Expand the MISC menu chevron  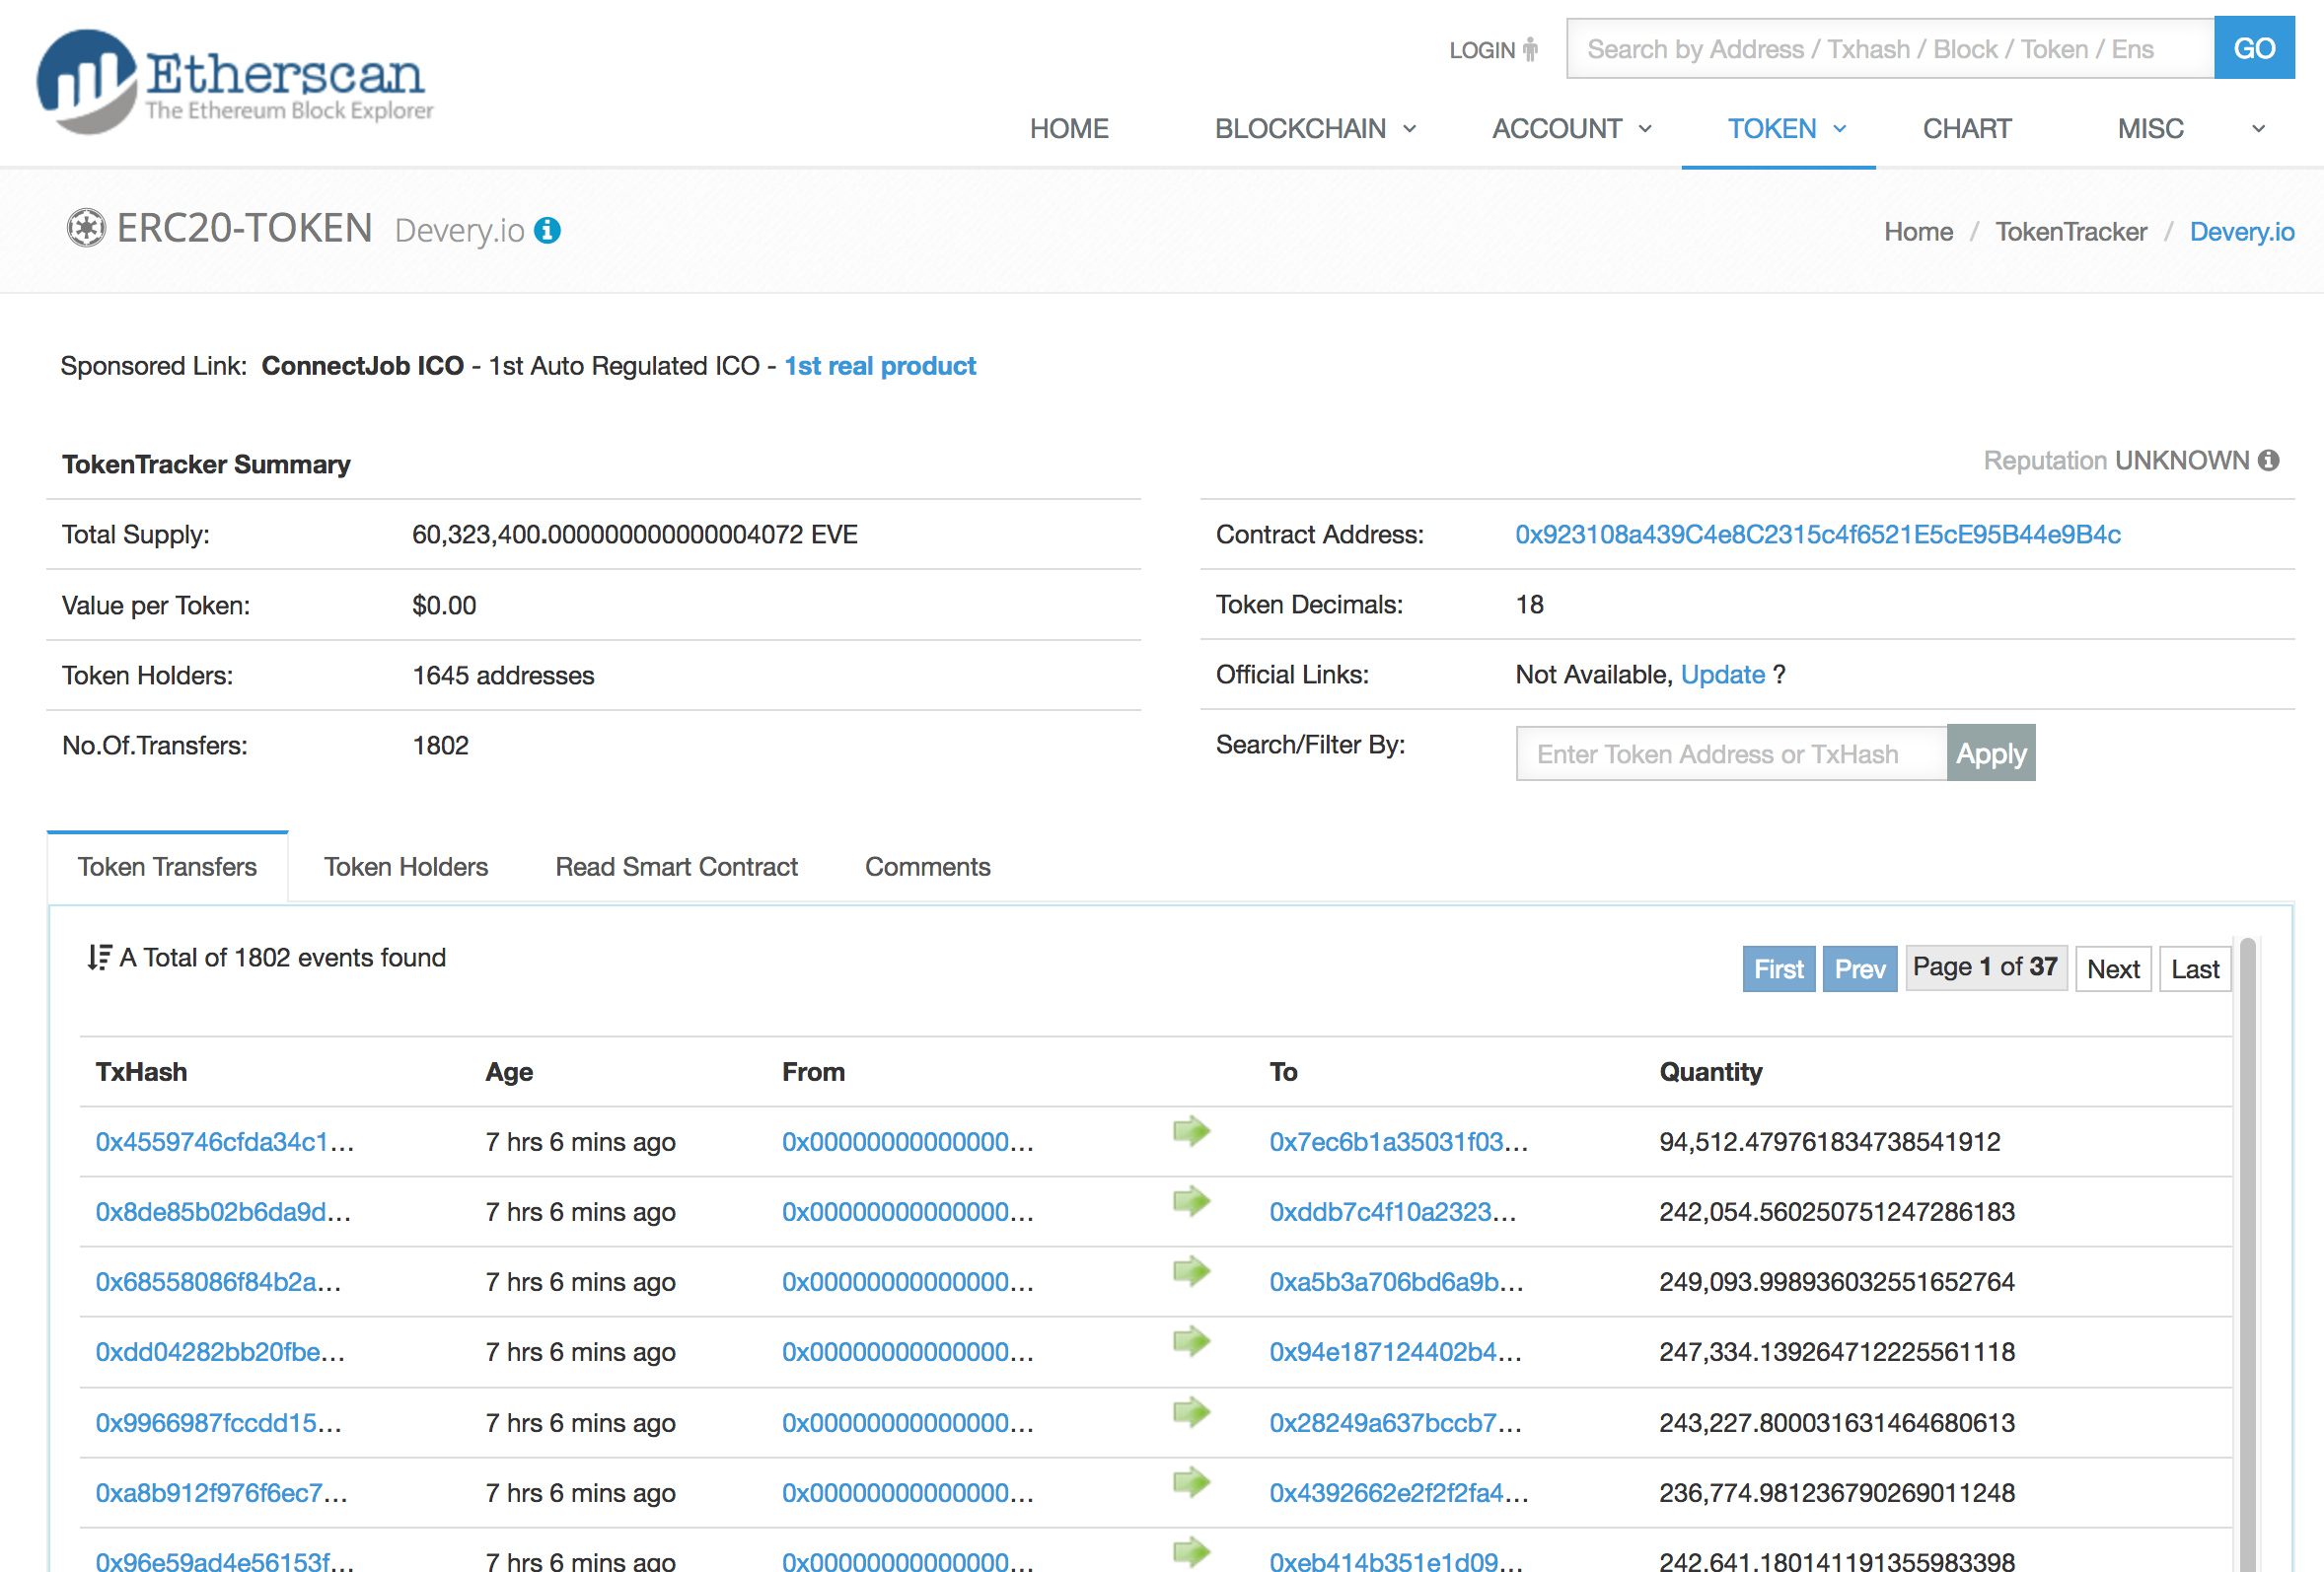2257,129
